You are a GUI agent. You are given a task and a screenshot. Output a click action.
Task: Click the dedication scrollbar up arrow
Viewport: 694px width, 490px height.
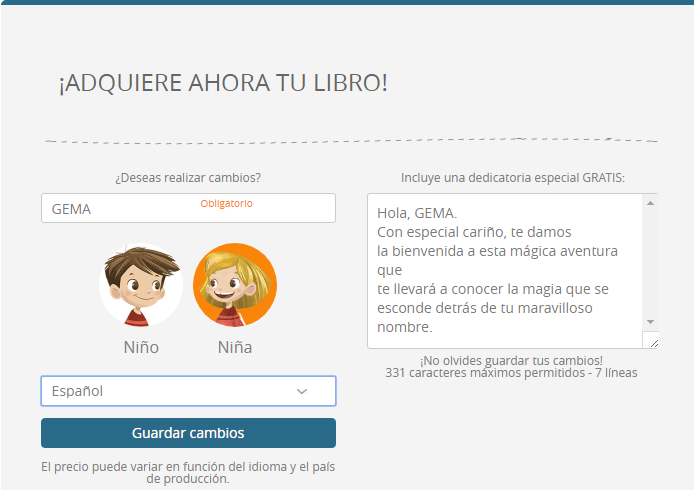click(x=650, y=203)
